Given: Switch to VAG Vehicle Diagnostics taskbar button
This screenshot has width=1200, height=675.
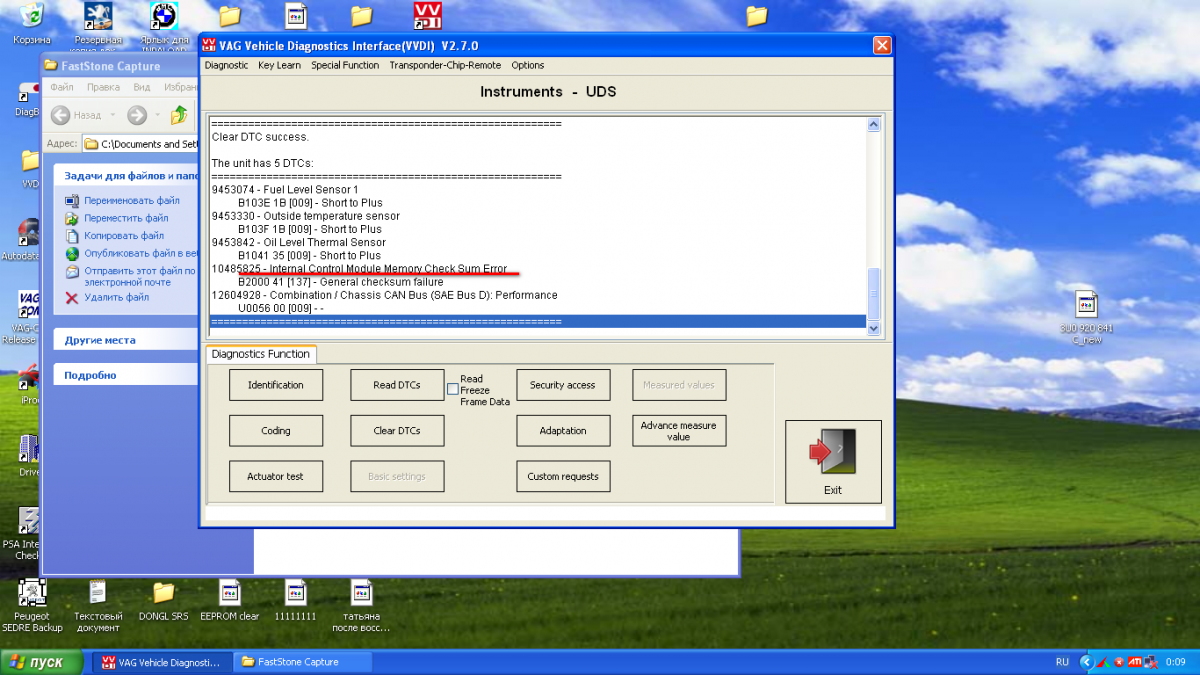Looking at the screenshot, I should tap(161, 662).
